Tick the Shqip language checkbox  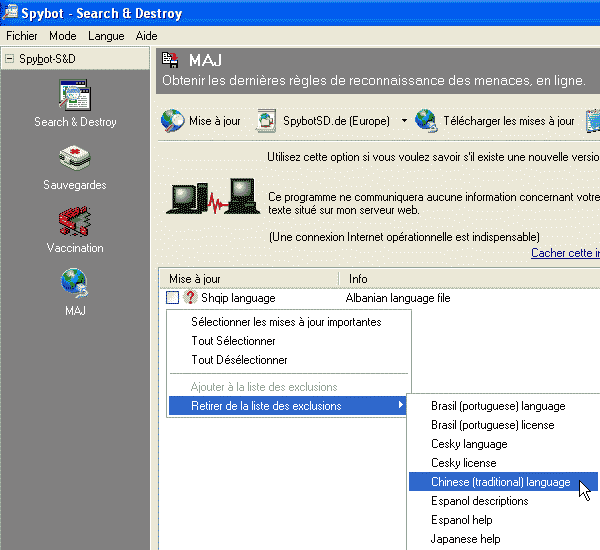coord(172,297)
